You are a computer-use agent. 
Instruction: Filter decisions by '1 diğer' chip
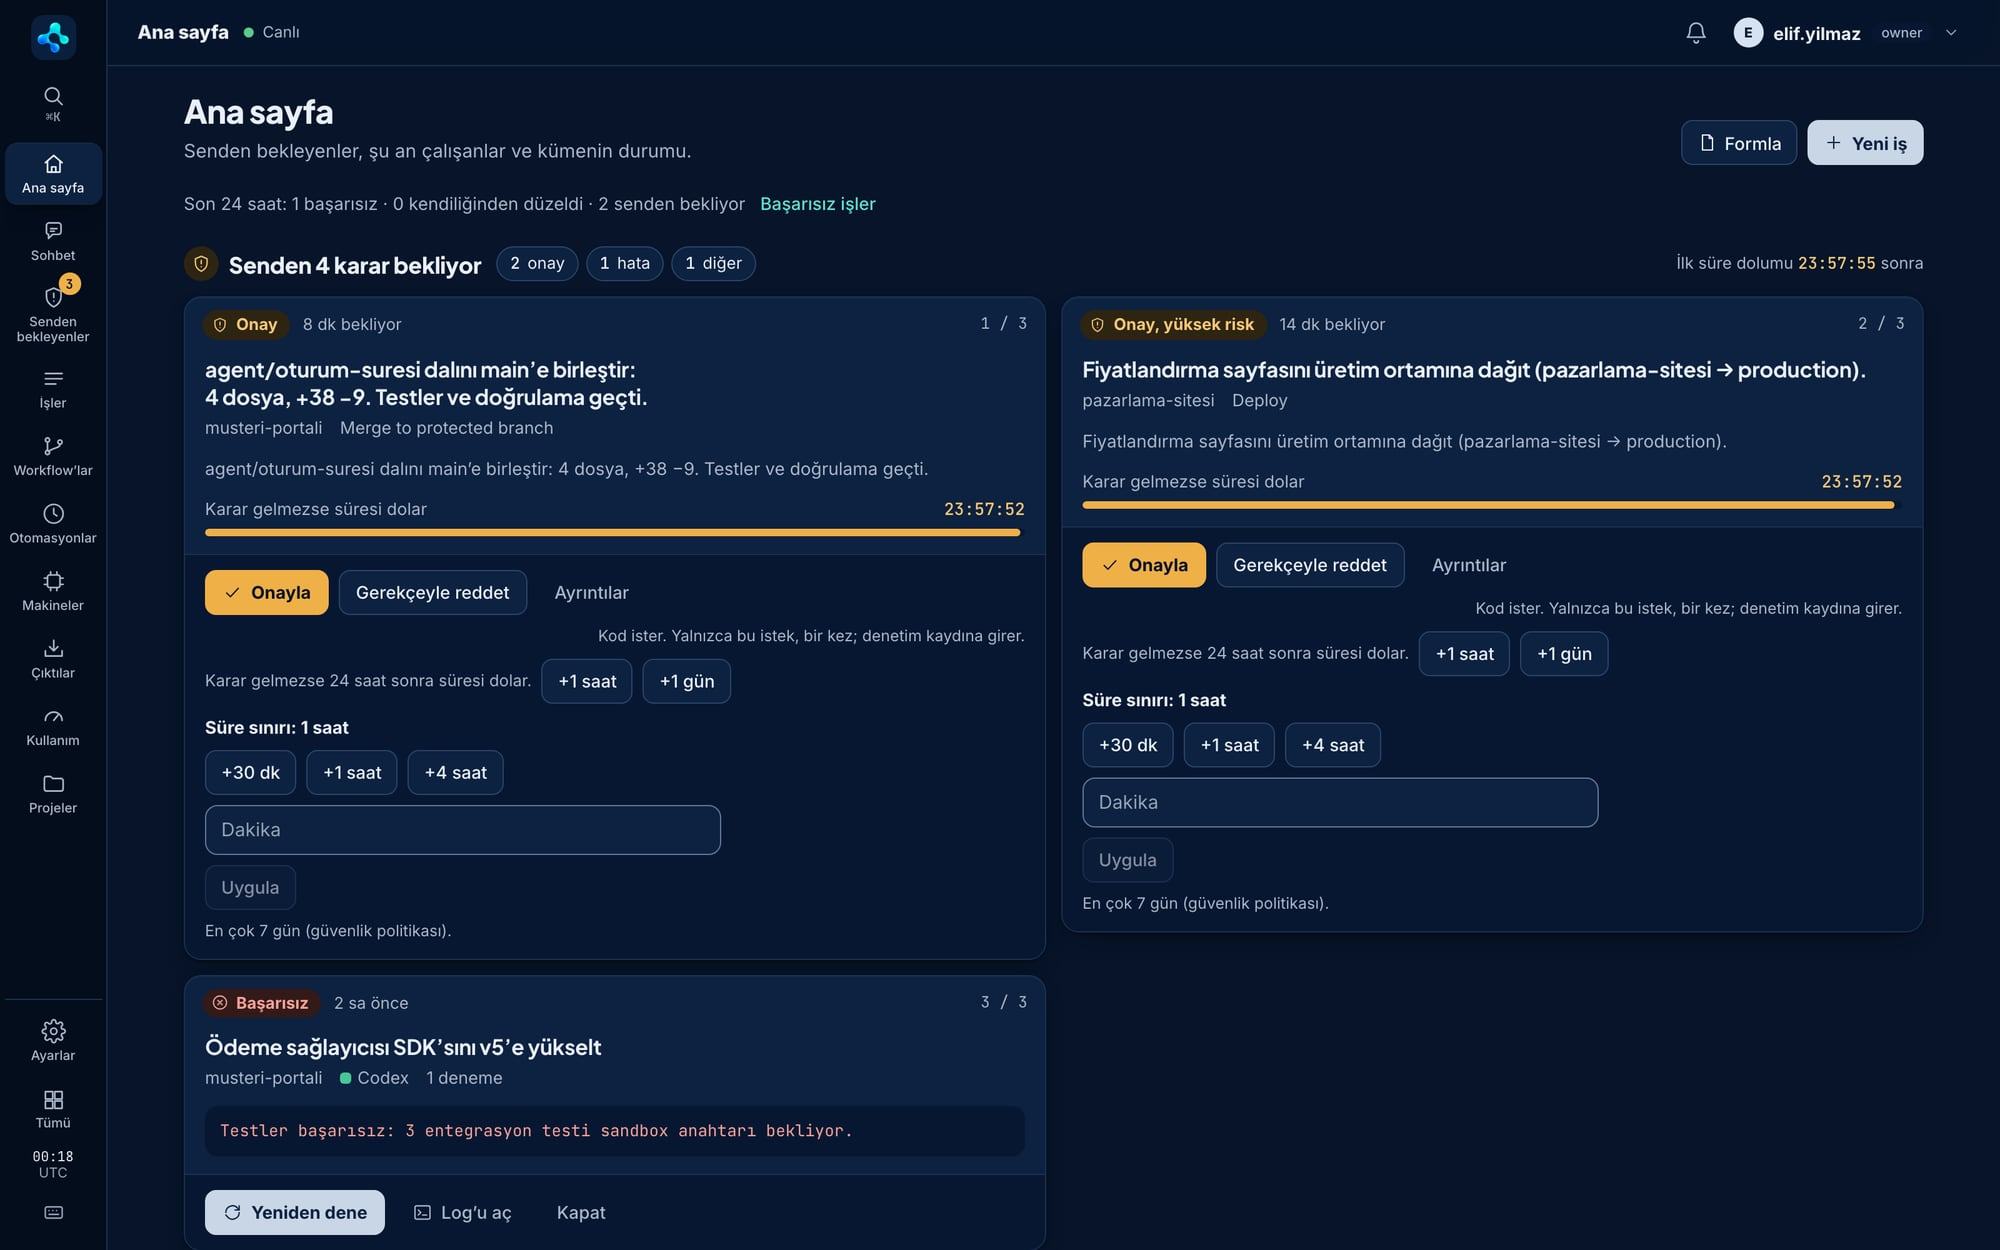(x=713, y=263)
